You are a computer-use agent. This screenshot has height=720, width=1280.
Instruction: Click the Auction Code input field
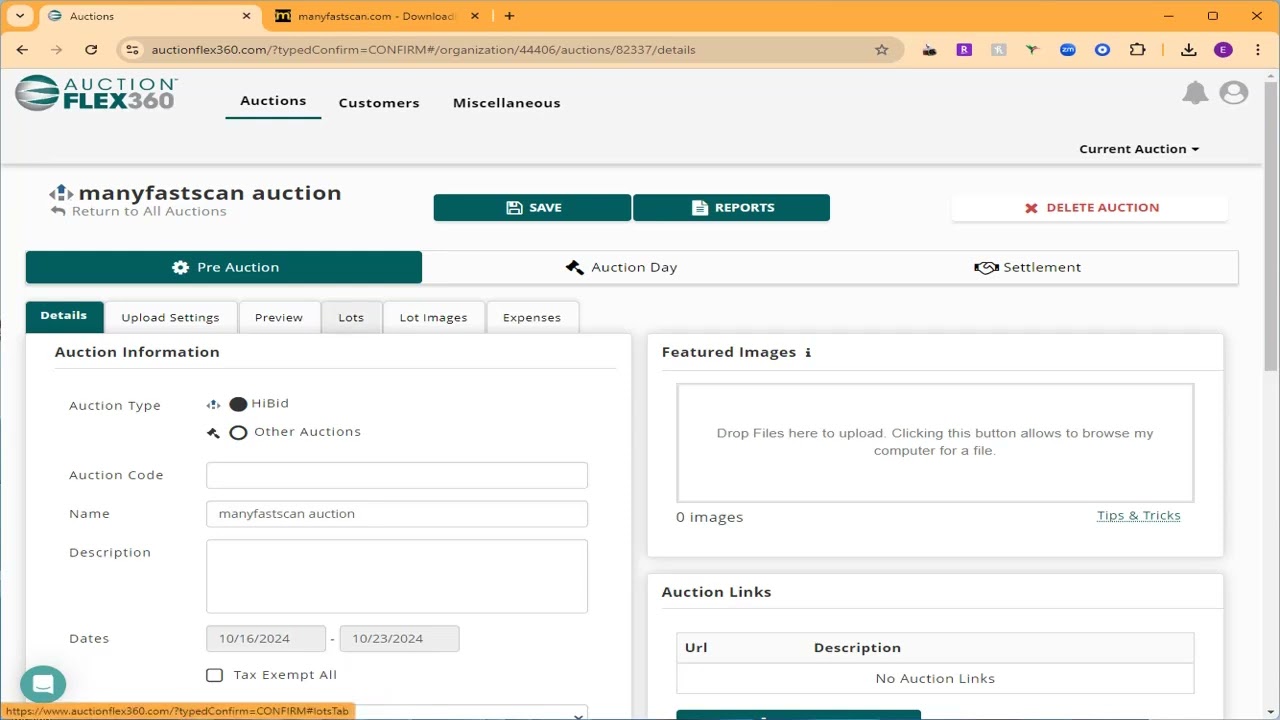click(x=397, y=475)
